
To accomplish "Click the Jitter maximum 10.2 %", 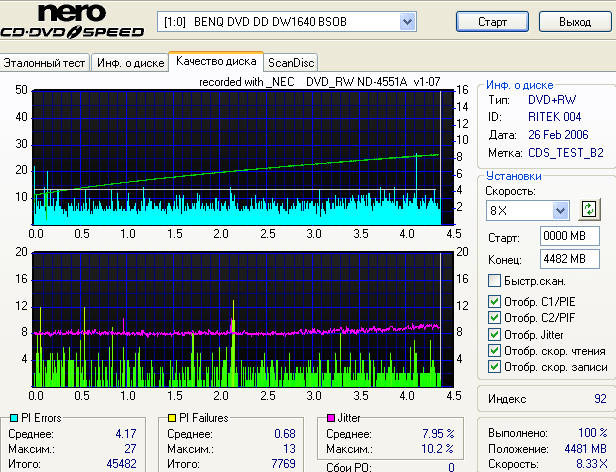I will point(438,449).
